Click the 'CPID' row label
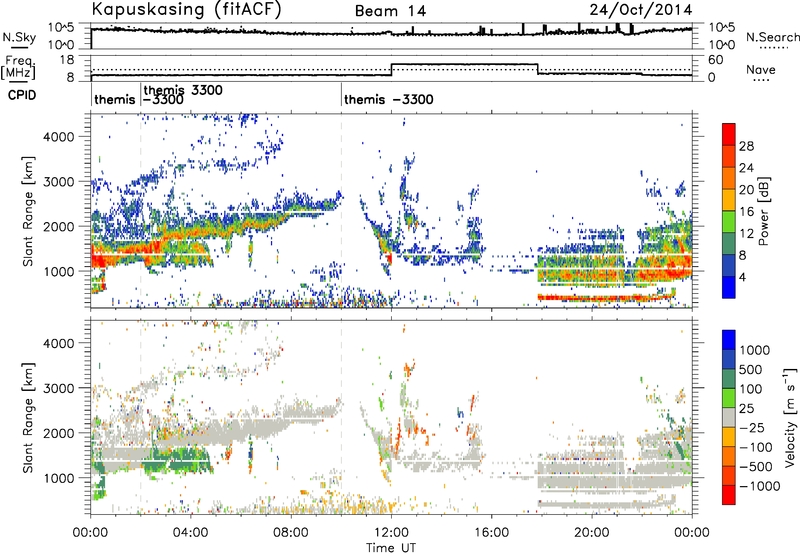The width and height of the screenshot is (800, 554). 21,95
